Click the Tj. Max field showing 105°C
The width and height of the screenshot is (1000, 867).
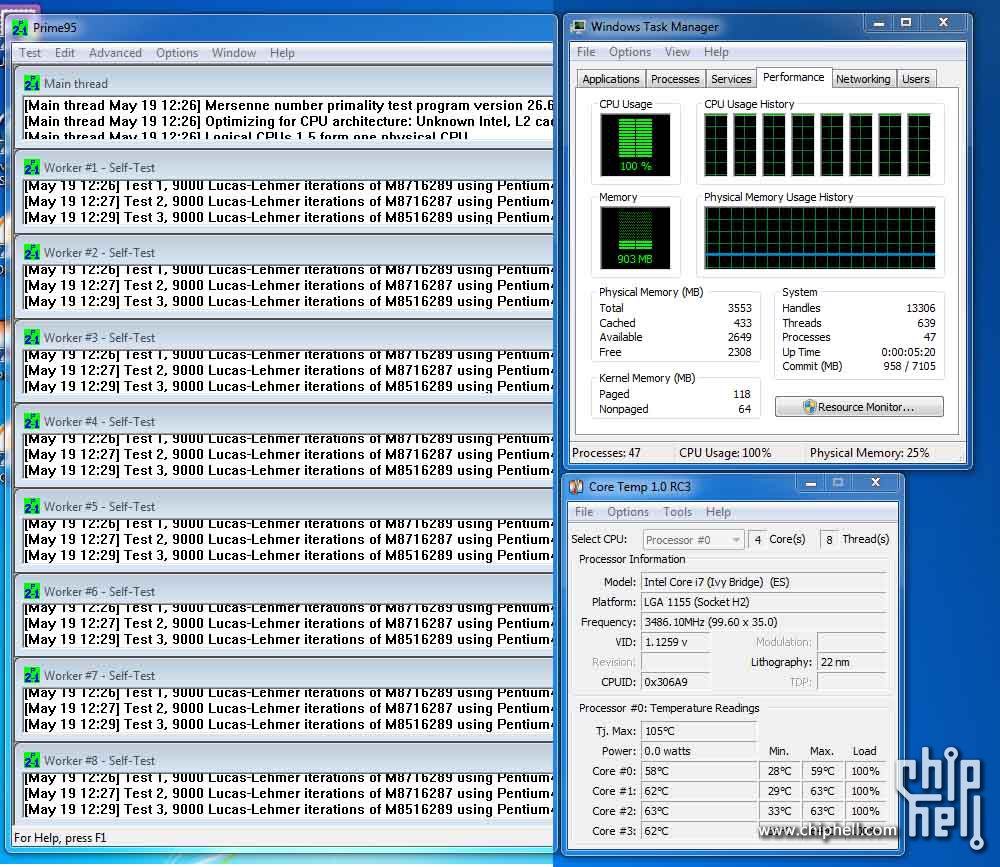[x=698, y=731]
